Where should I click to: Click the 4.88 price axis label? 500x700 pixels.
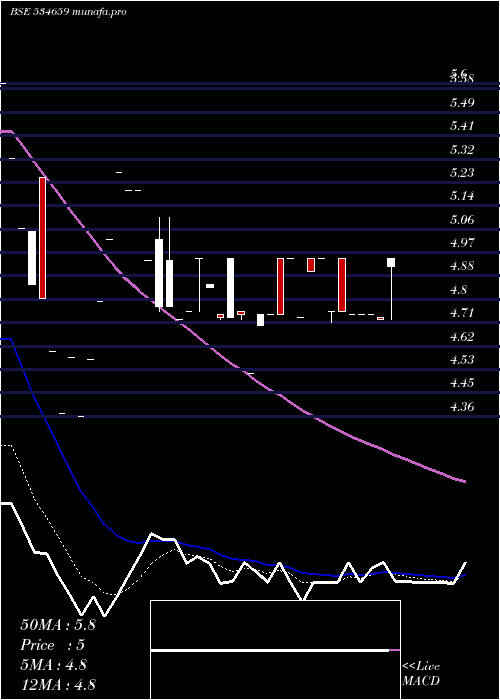[462, 267]
